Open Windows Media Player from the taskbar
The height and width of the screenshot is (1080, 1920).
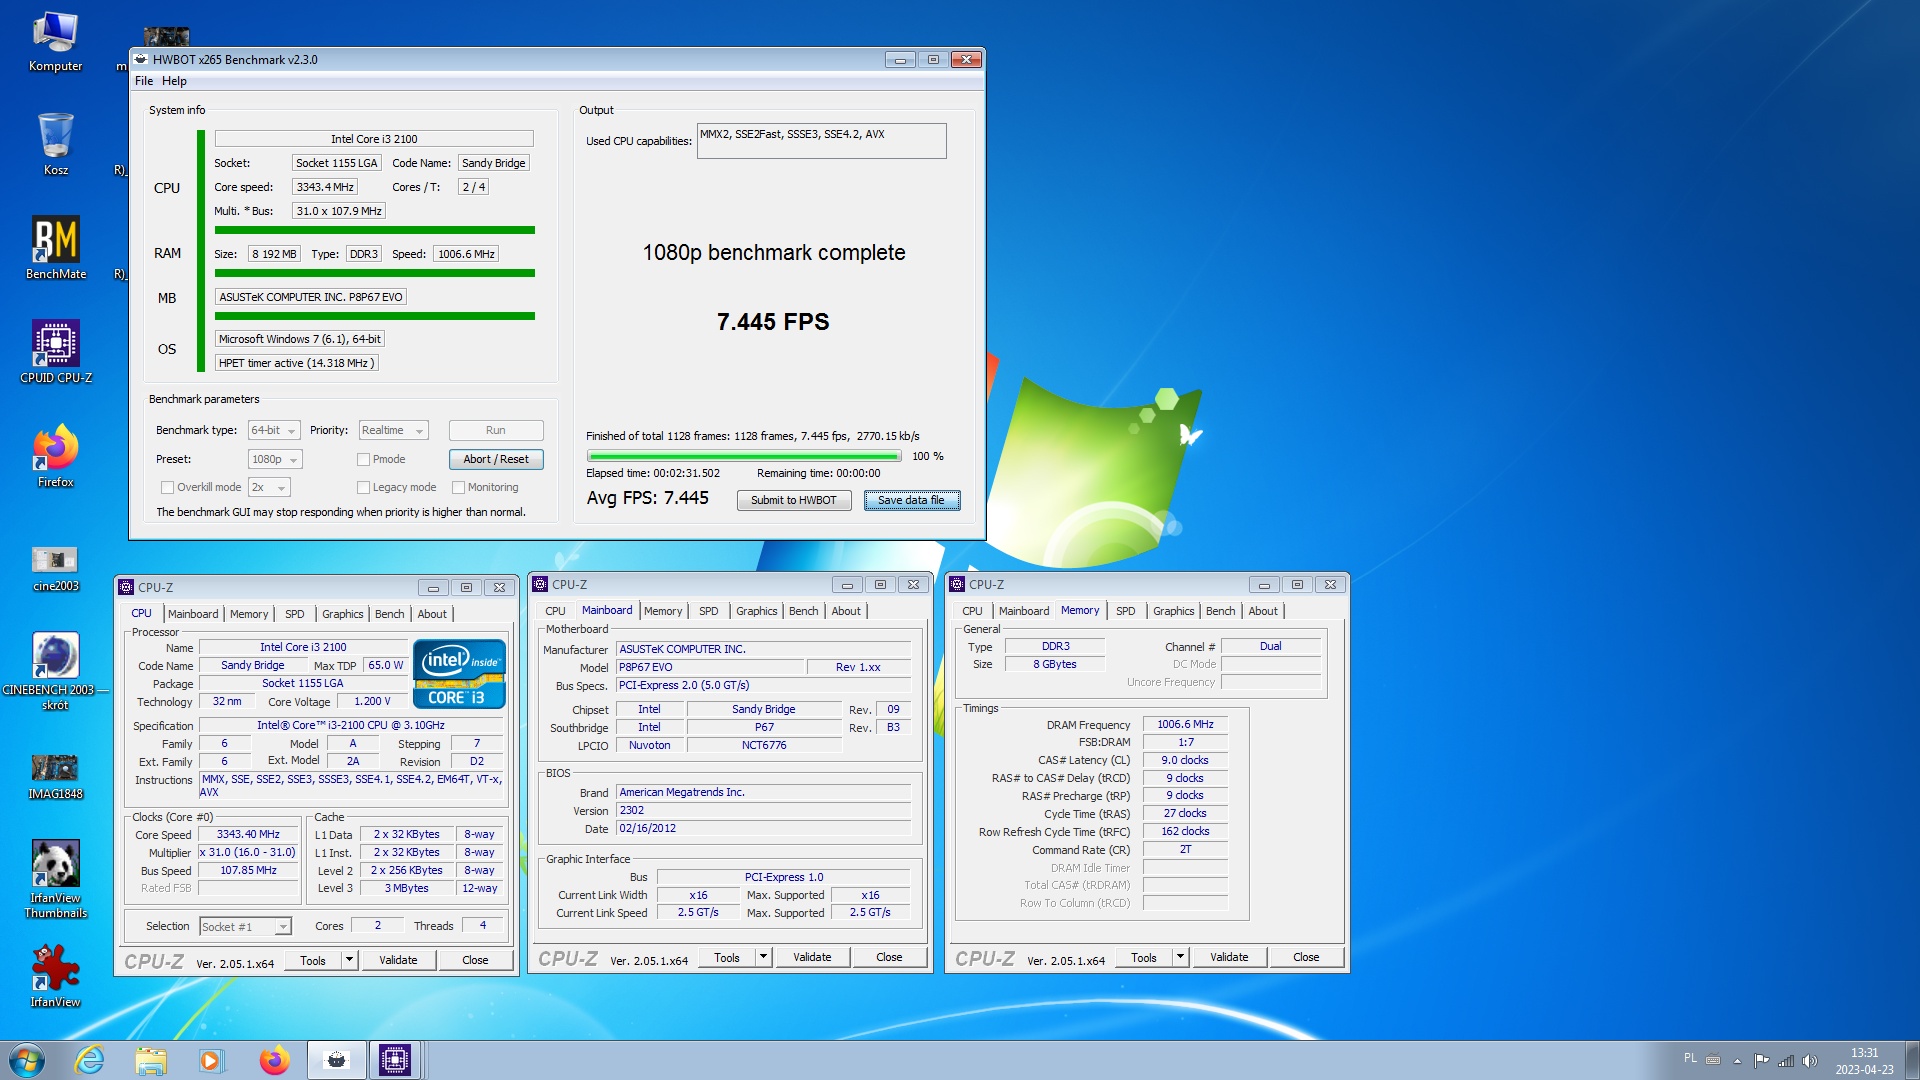[x=211, y=1060]
